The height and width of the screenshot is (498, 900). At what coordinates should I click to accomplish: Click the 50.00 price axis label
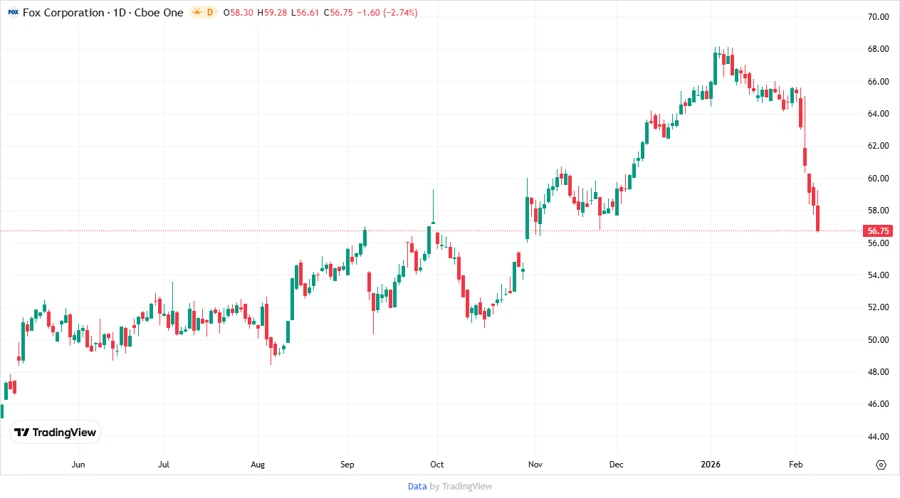(878, 340)
